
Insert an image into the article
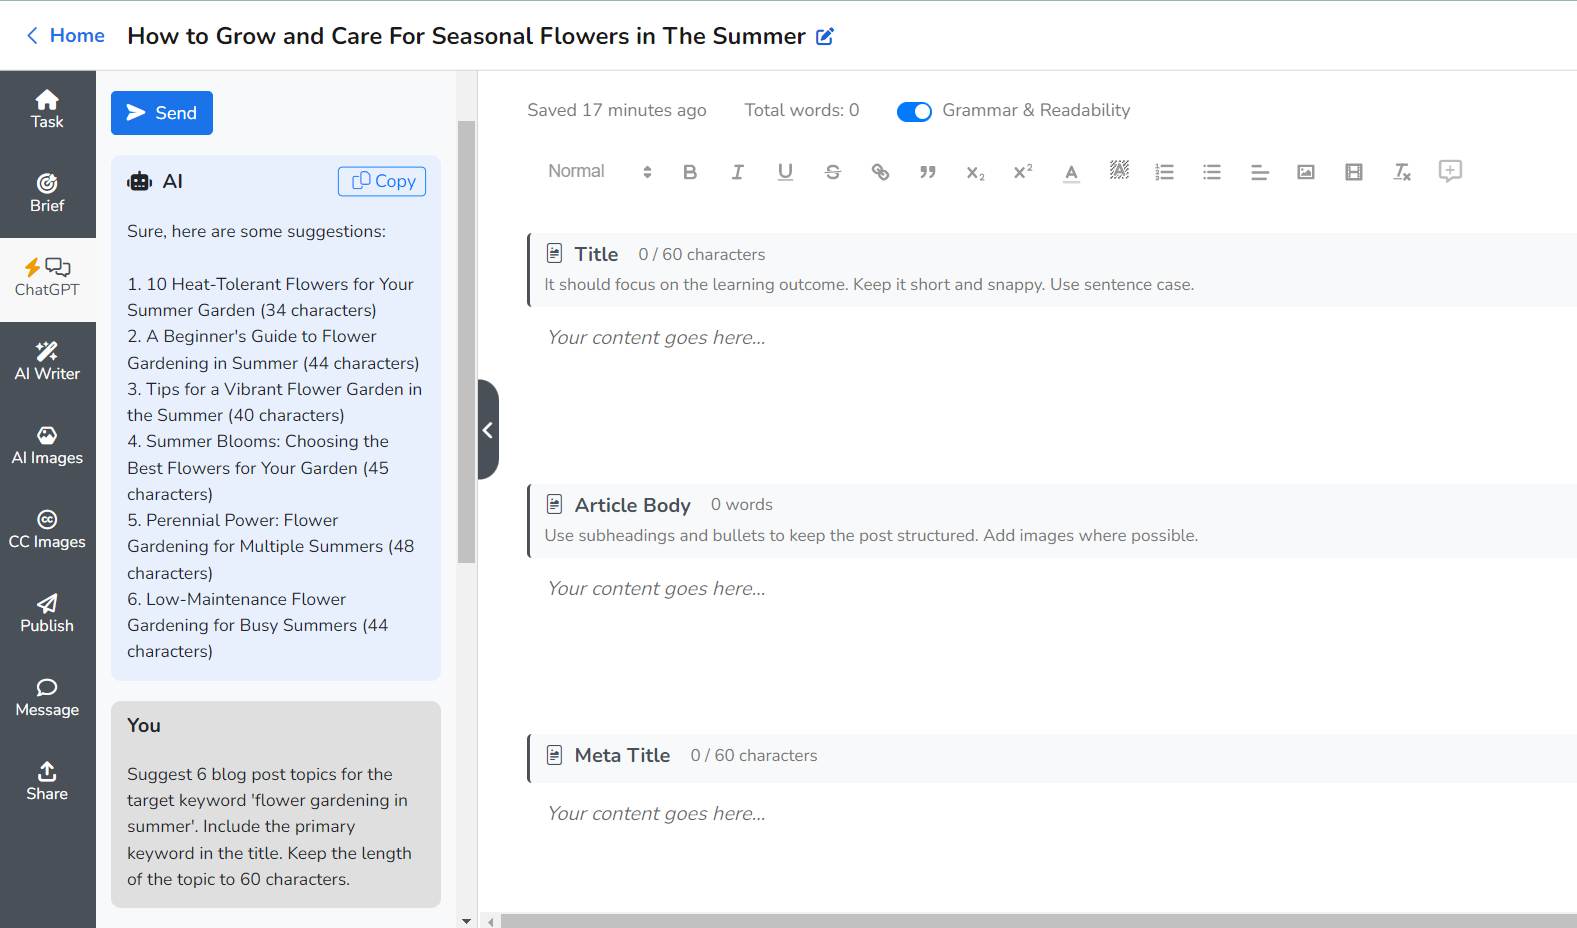pyautogui.click(x=1305, y=171)
